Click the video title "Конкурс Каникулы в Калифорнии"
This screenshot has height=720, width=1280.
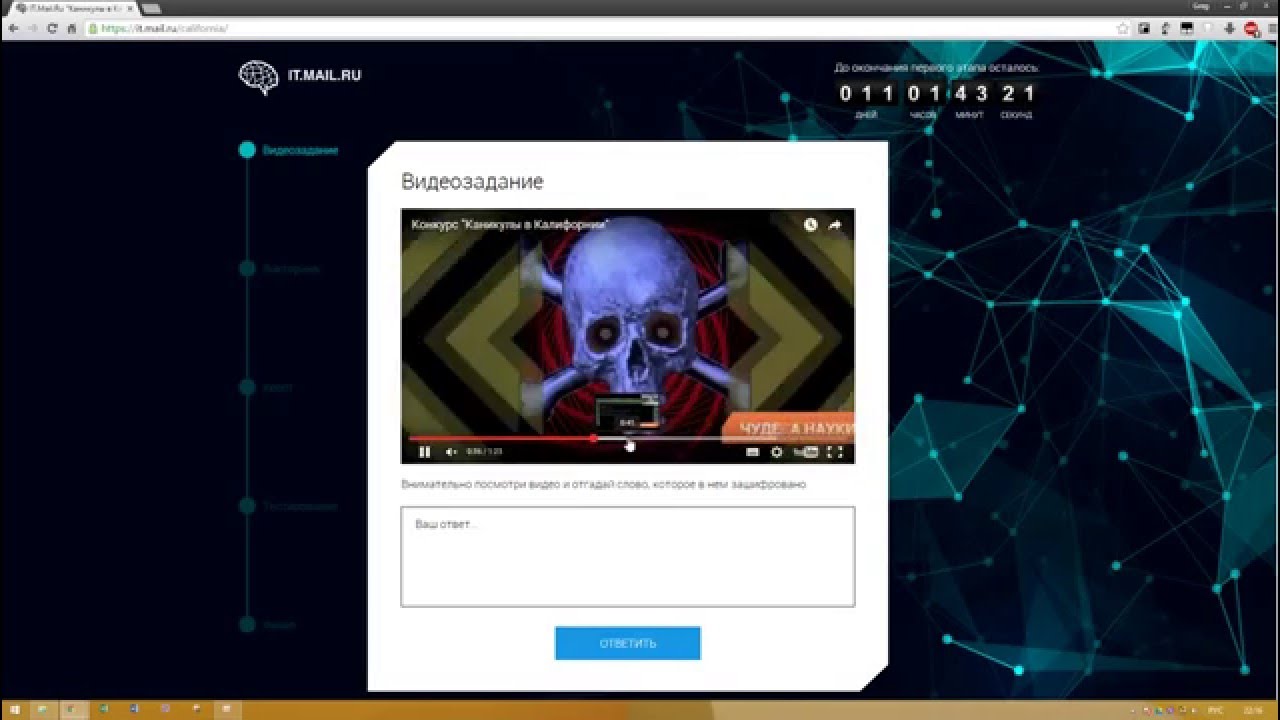[x=510, y=225]
